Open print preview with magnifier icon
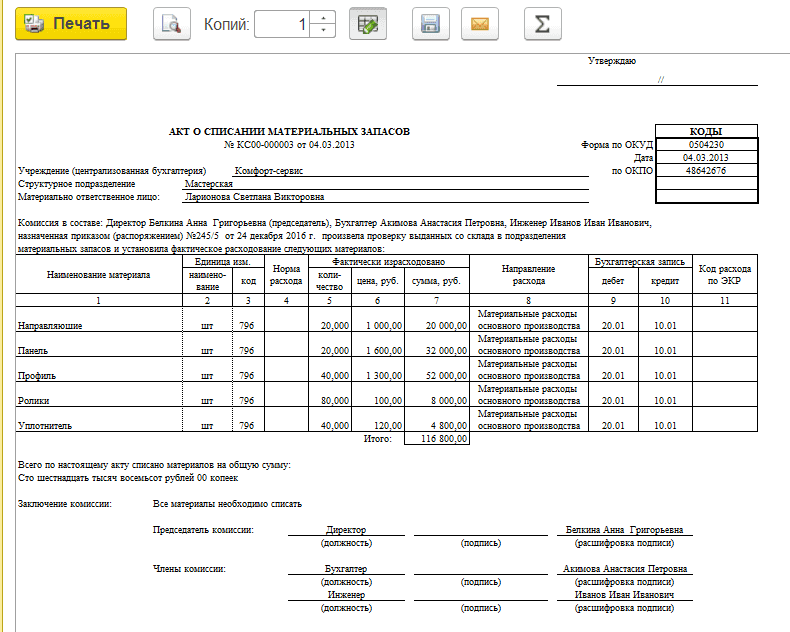The width and height of the screenshot is (790, 632). 172,24
